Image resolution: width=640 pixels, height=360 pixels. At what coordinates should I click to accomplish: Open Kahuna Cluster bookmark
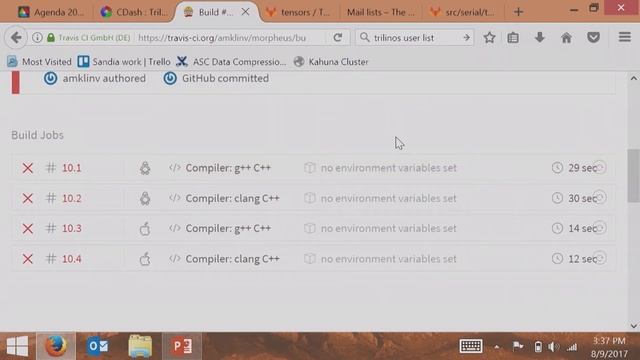(x=331, y=62)
